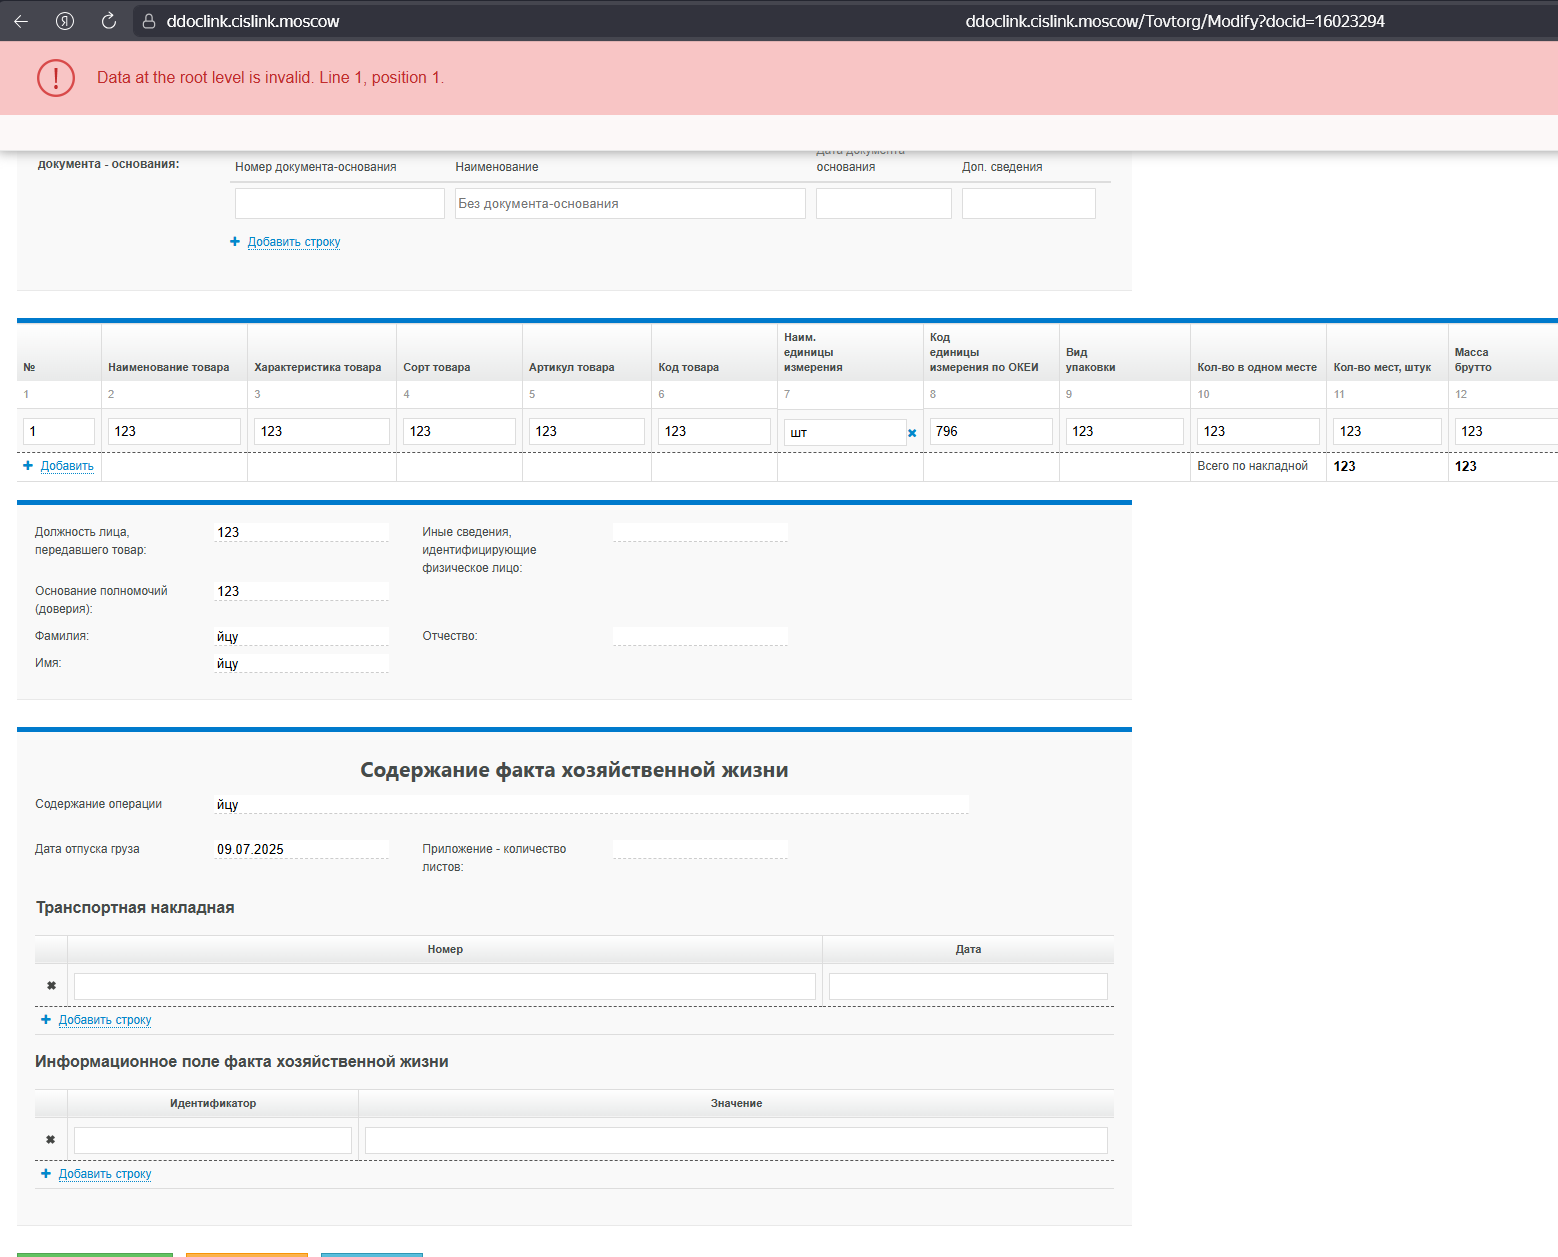The height and width of the screenshot is (1257, 1558).
Task: Remove the Транспортная накладная row with its cross
Action: tap(51, 986)
